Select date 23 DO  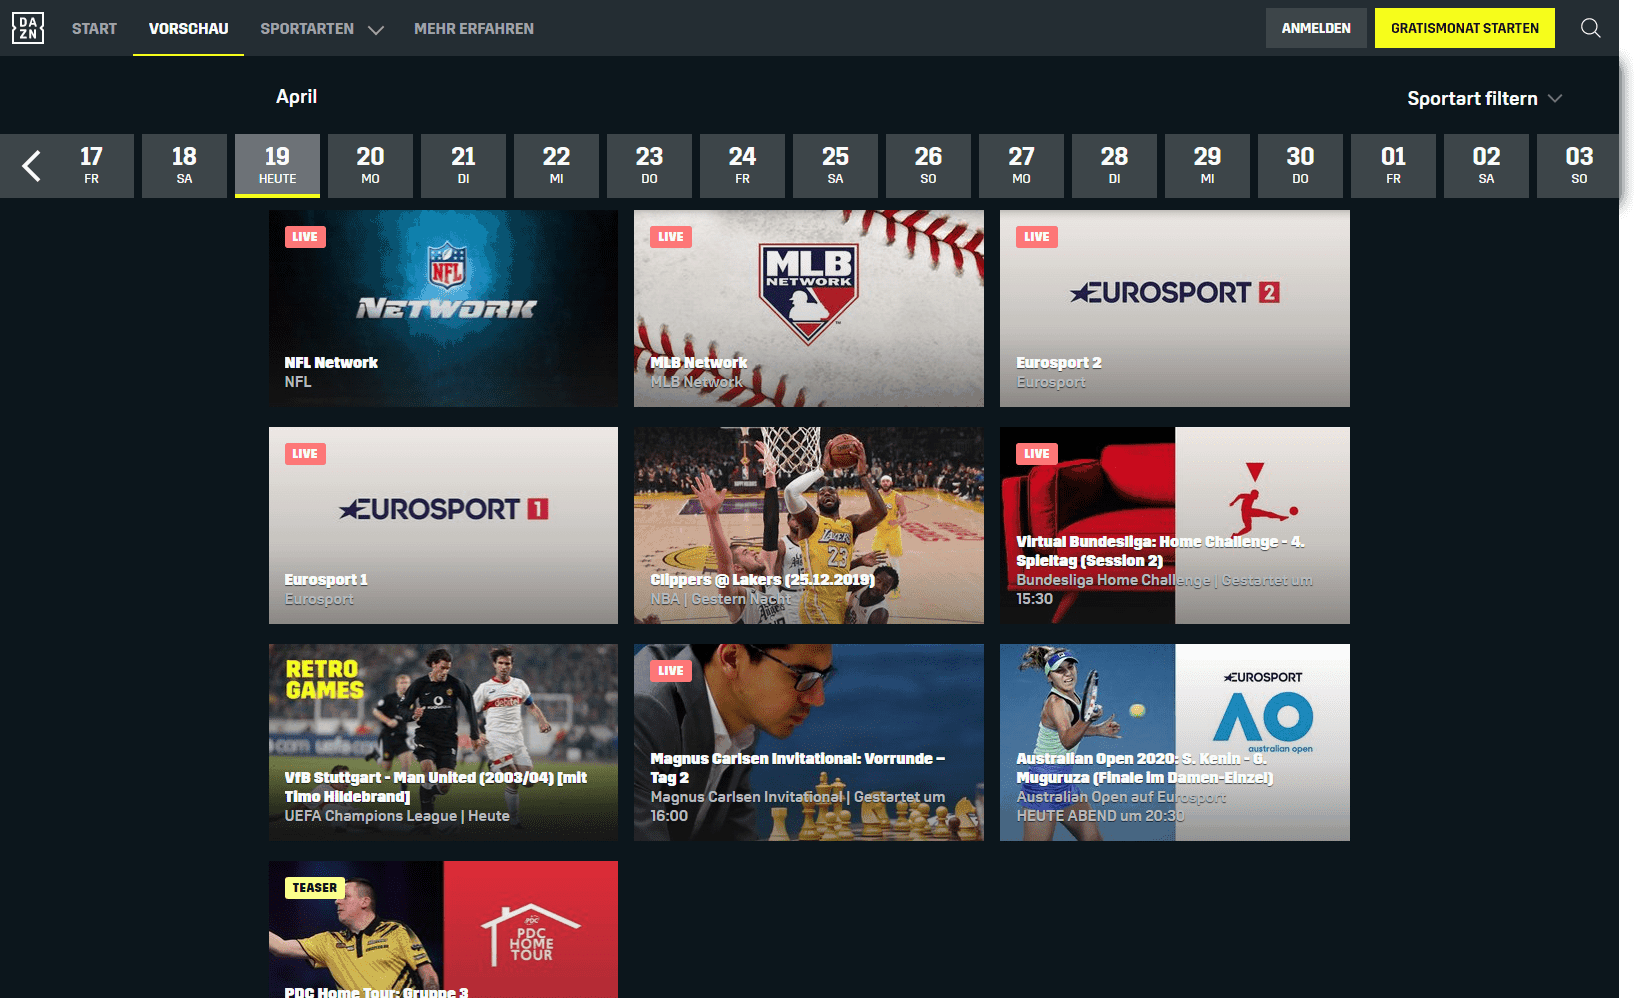pyautogui.click(x=649, y=166)
